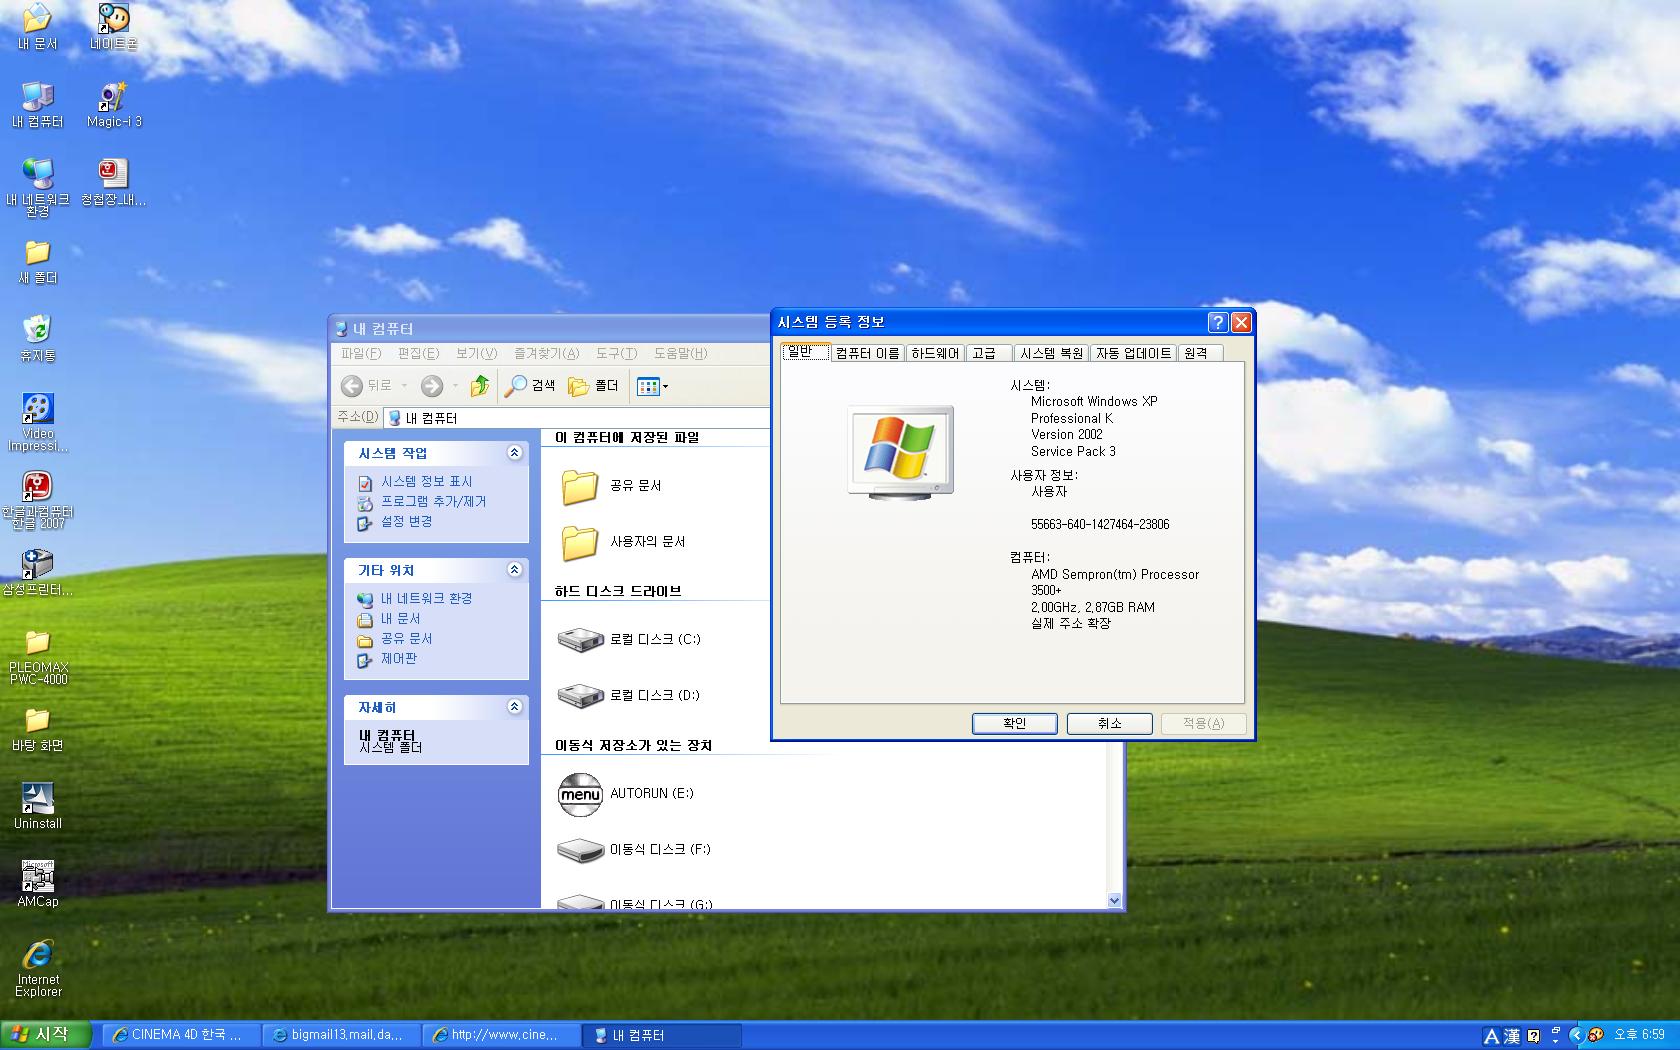The image size is (1680, 1050).
Task: Collapse the 시스템 작업 panel
Action: tap(514, 453)
